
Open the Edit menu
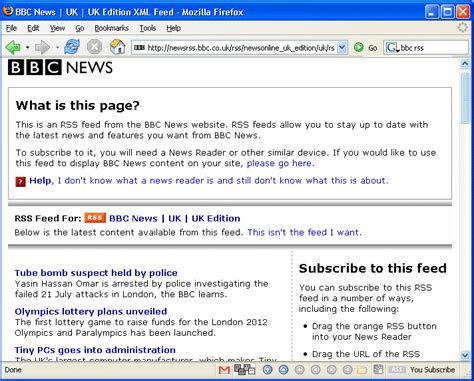[x=33, y=28]
